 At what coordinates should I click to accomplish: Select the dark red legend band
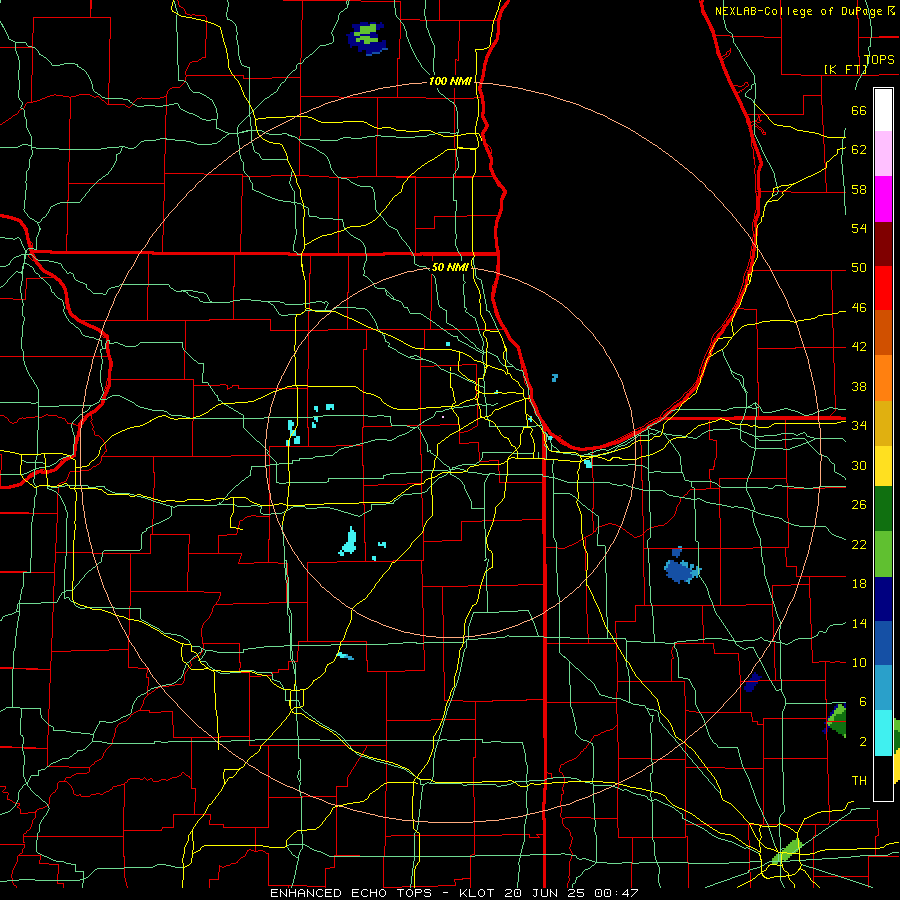(883, 243)
